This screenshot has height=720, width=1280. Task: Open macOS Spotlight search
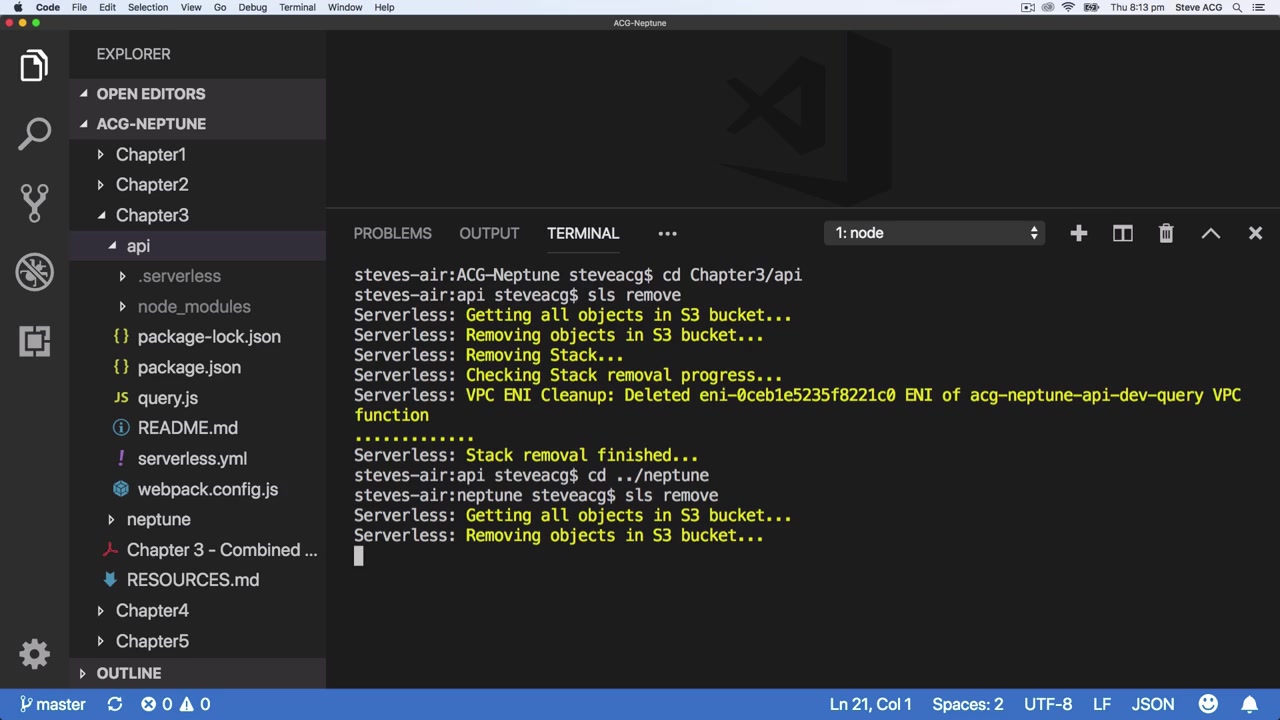coord(1237,7)
